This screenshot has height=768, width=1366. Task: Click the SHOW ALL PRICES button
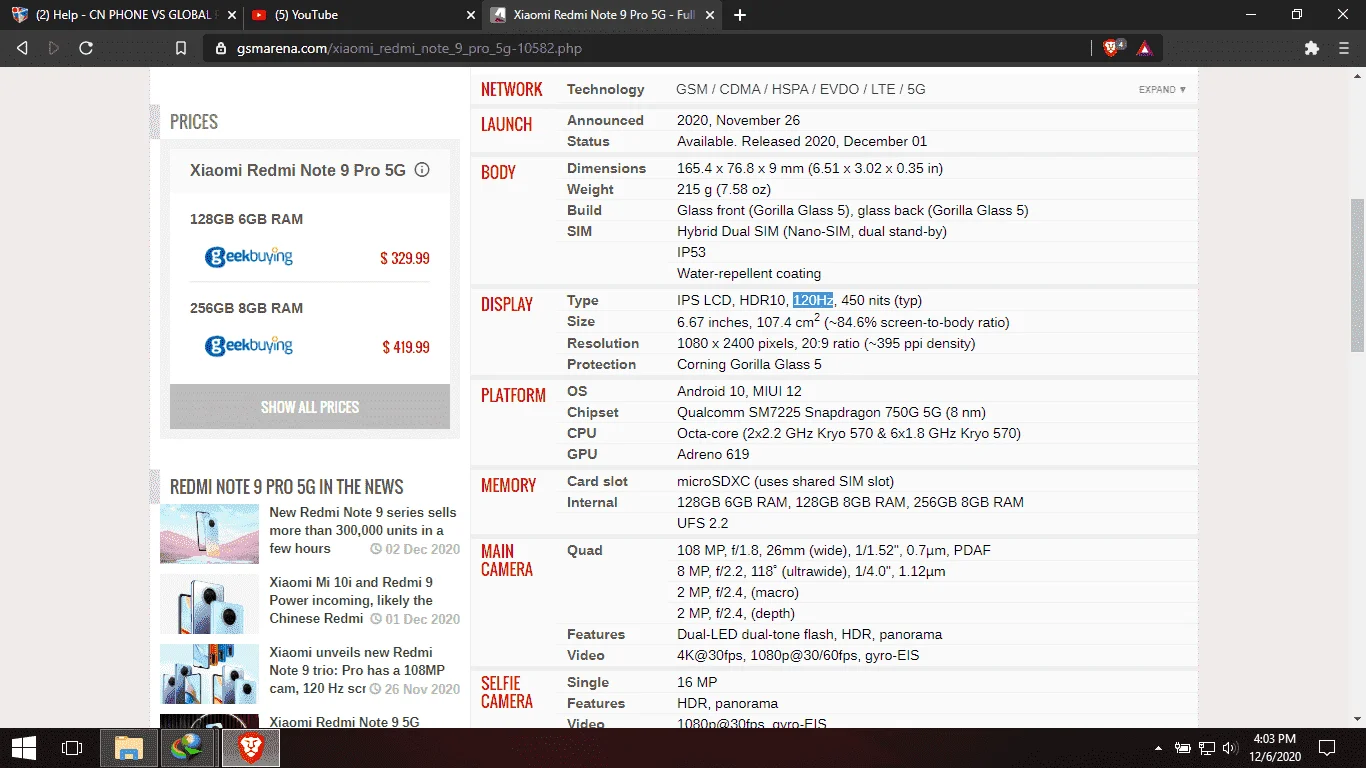tap(310, 407)
